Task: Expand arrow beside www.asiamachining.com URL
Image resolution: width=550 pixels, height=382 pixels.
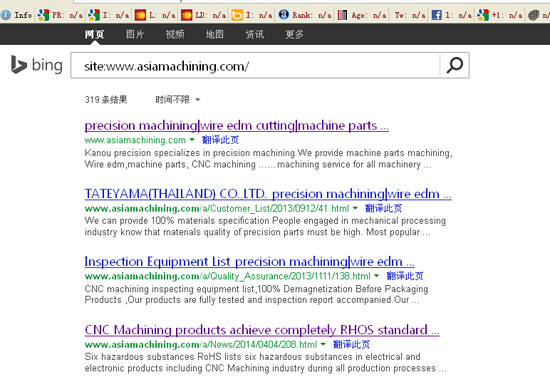Action: (192, 140)
